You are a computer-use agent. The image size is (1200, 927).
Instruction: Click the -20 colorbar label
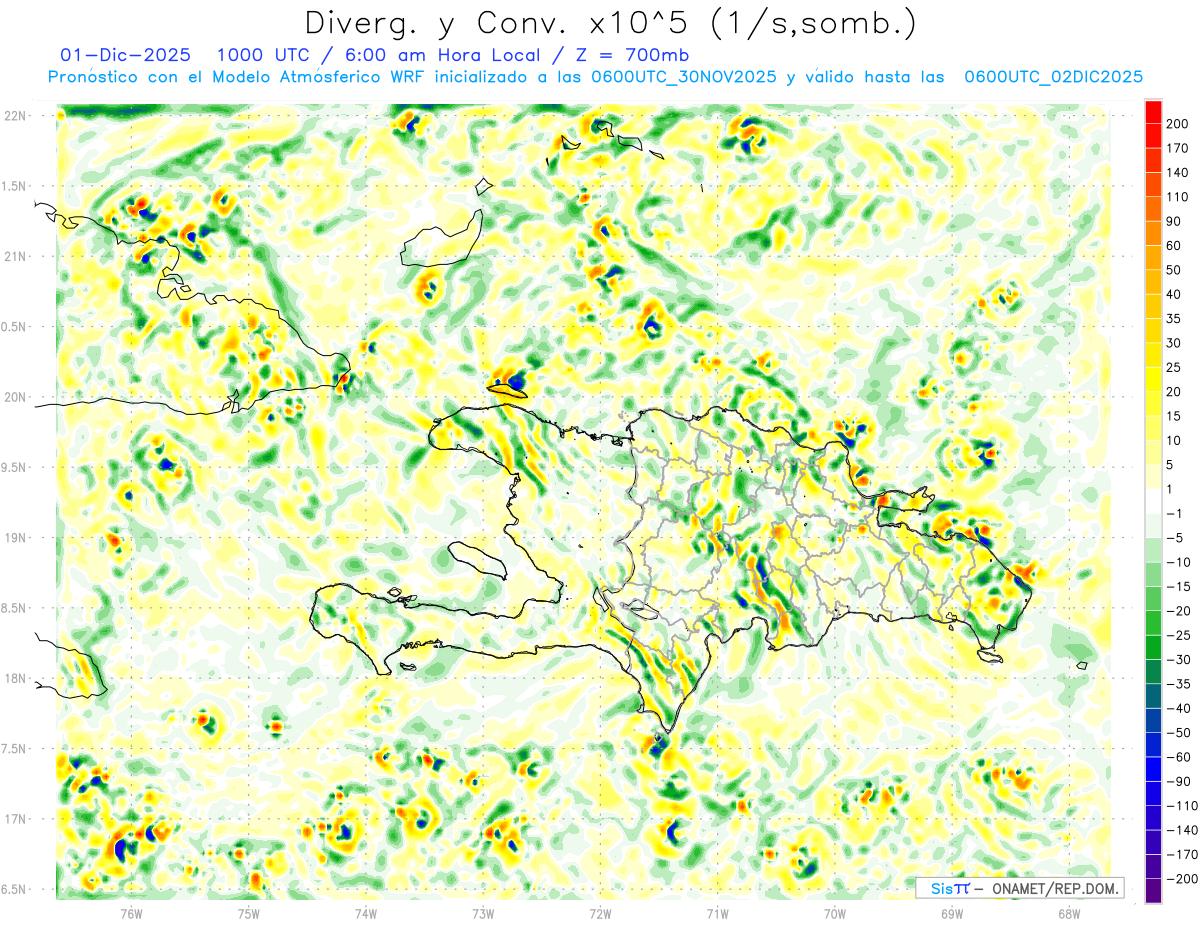click(x=1179, y=611)
